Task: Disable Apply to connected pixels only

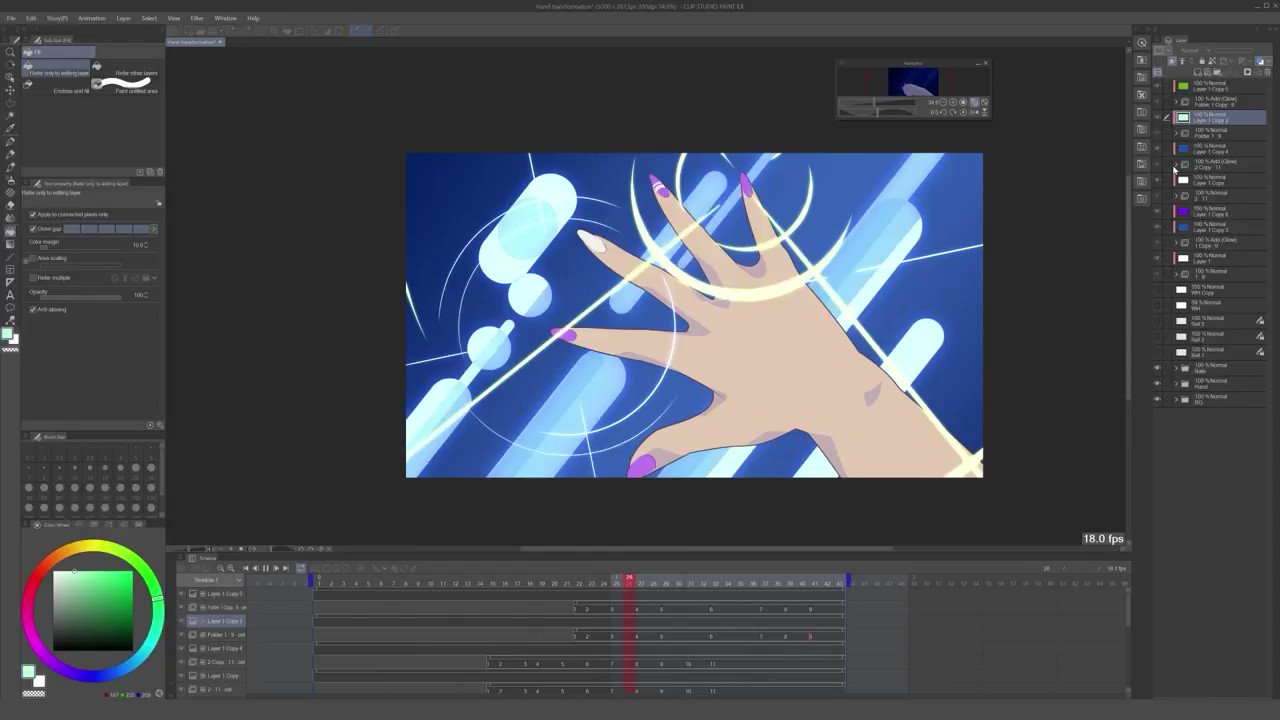Action: [x=33, y=214]
